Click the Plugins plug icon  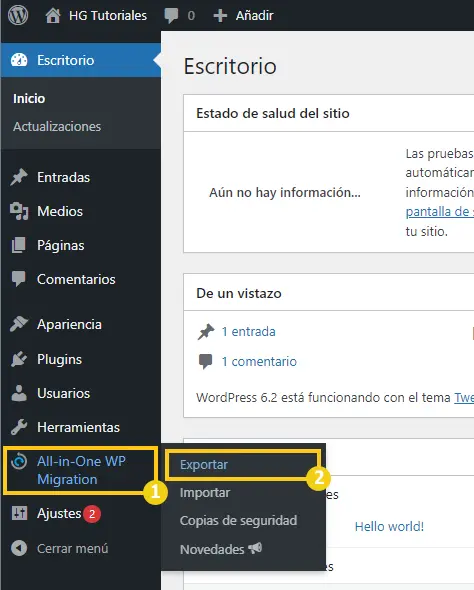pyautogui.click(x=19, y=359)
